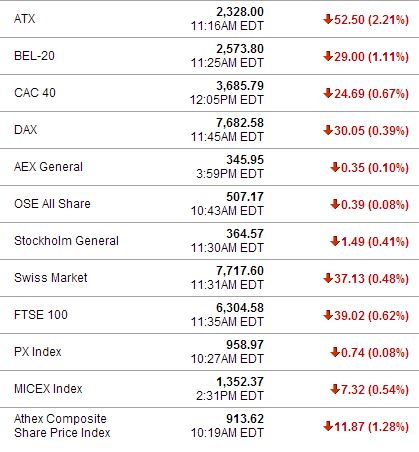Click the down arrow icon for DAX
This screenshot has height=452, width=419.
pyautogui.click(x=328, y=130)
